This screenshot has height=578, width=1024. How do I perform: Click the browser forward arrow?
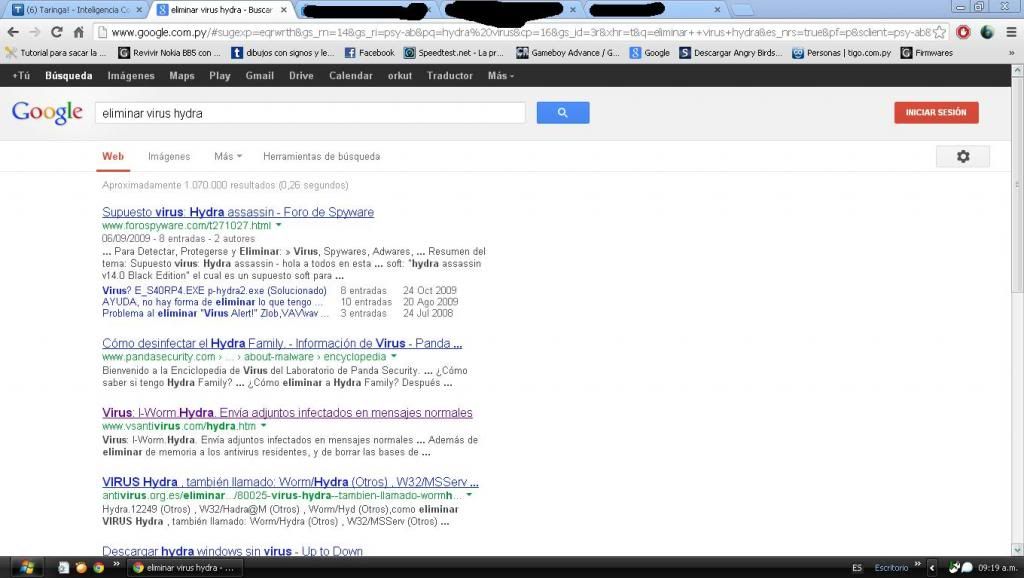coord(35,32)
